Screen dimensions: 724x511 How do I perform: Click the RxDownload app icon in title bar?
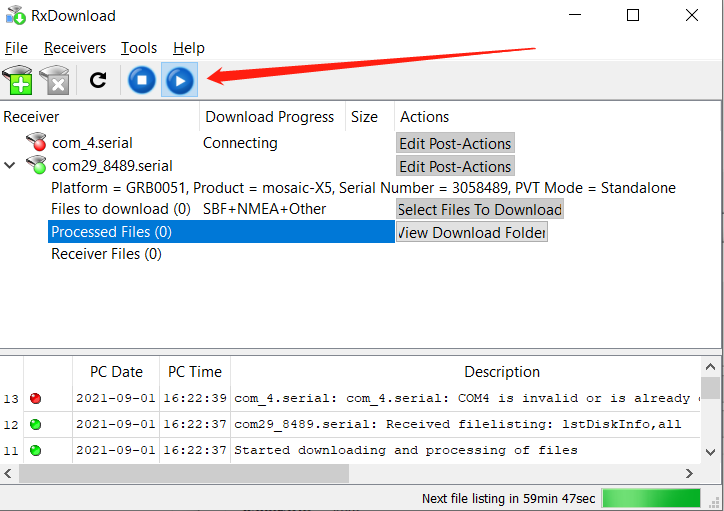[x=16, y=15]
